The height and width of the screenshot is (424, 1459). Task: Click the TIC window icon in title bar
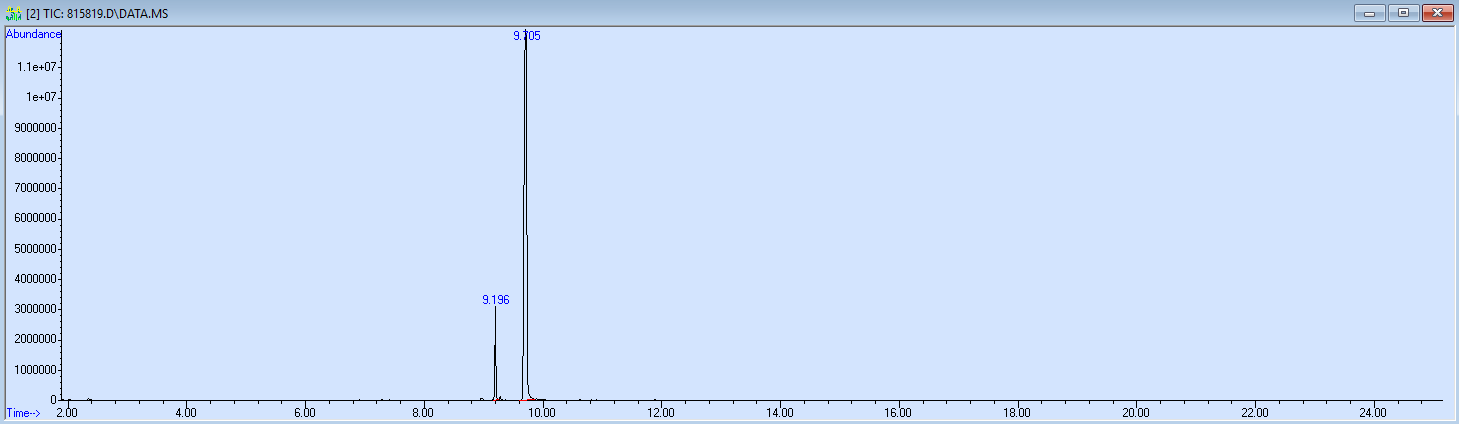click(13, 13)
